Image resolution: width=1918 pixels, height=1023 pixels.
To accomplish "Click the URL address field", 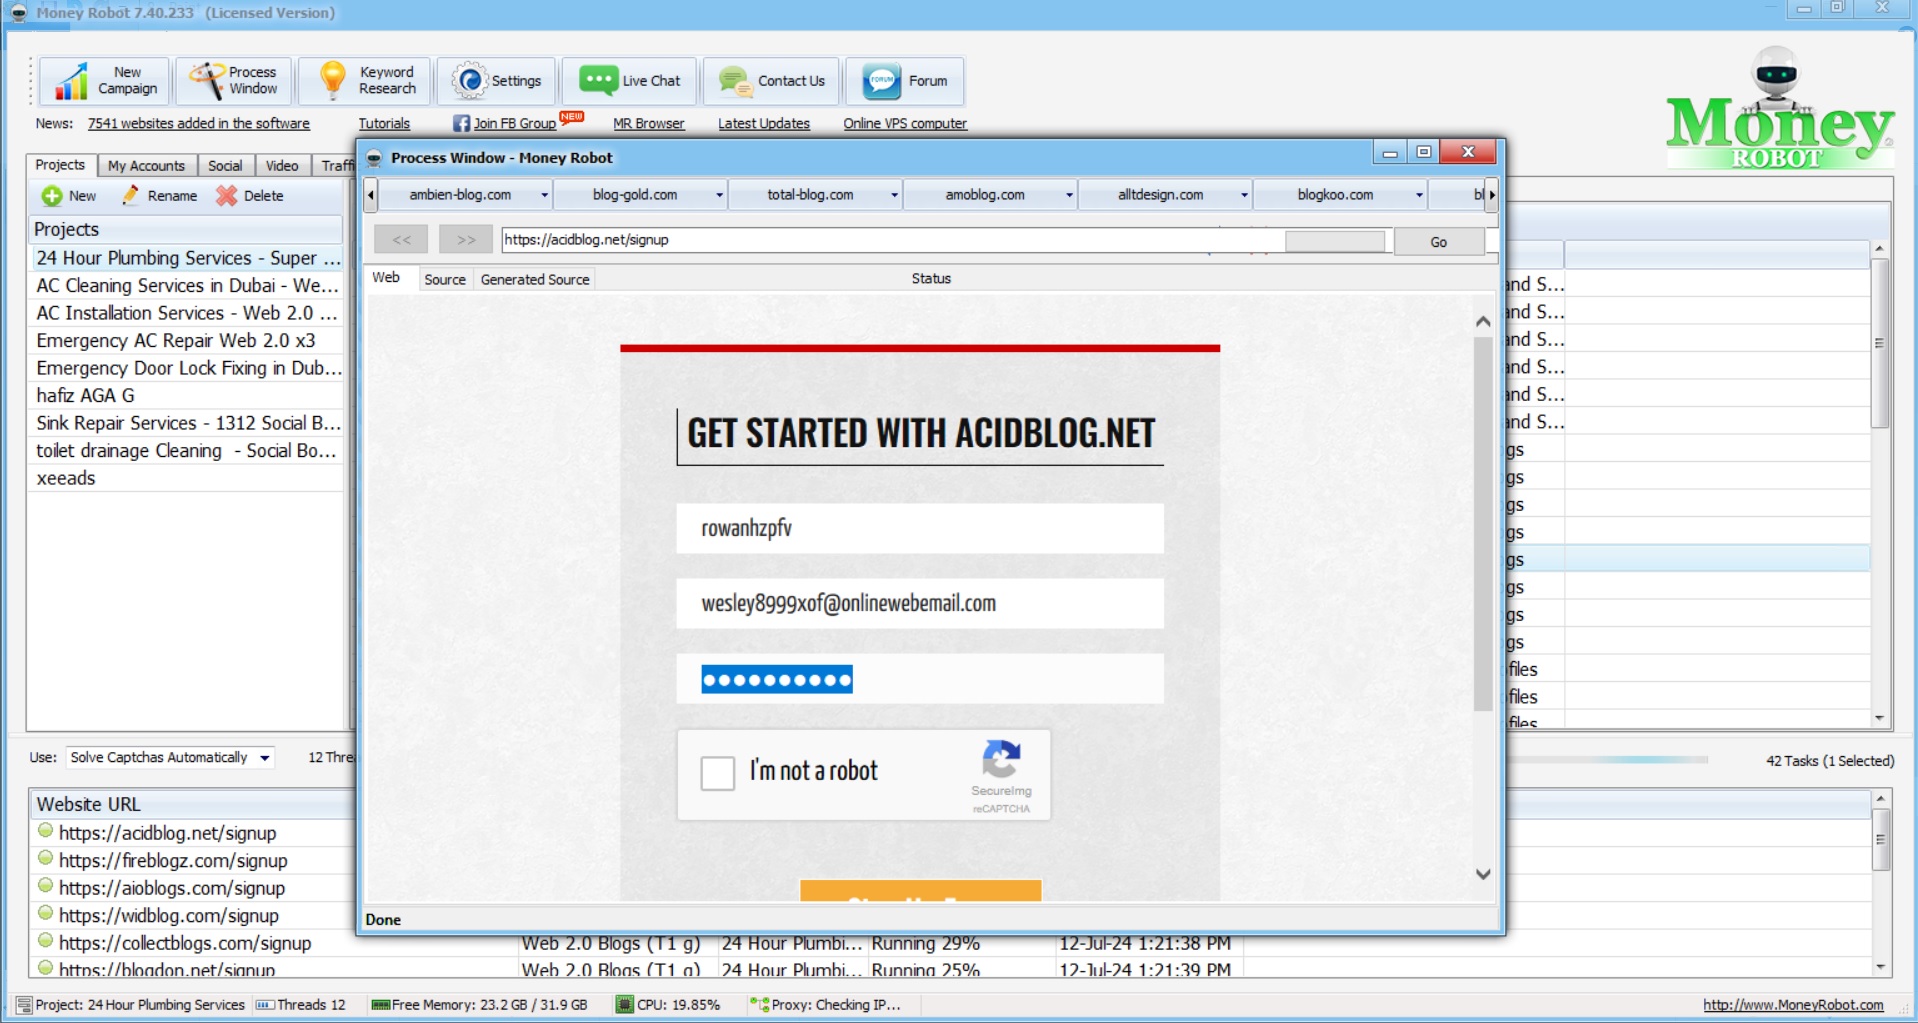I will click(x=890, y=240).
